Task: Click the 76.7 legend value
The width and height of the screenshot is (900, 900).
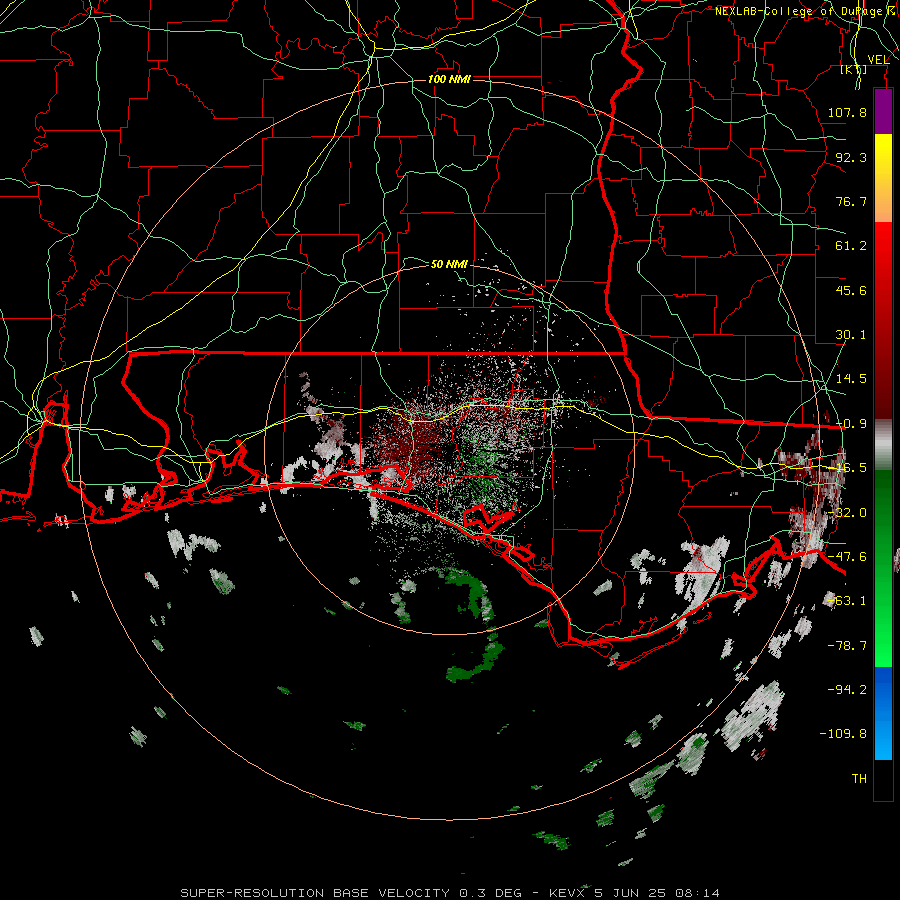Action: pos(851,201)
